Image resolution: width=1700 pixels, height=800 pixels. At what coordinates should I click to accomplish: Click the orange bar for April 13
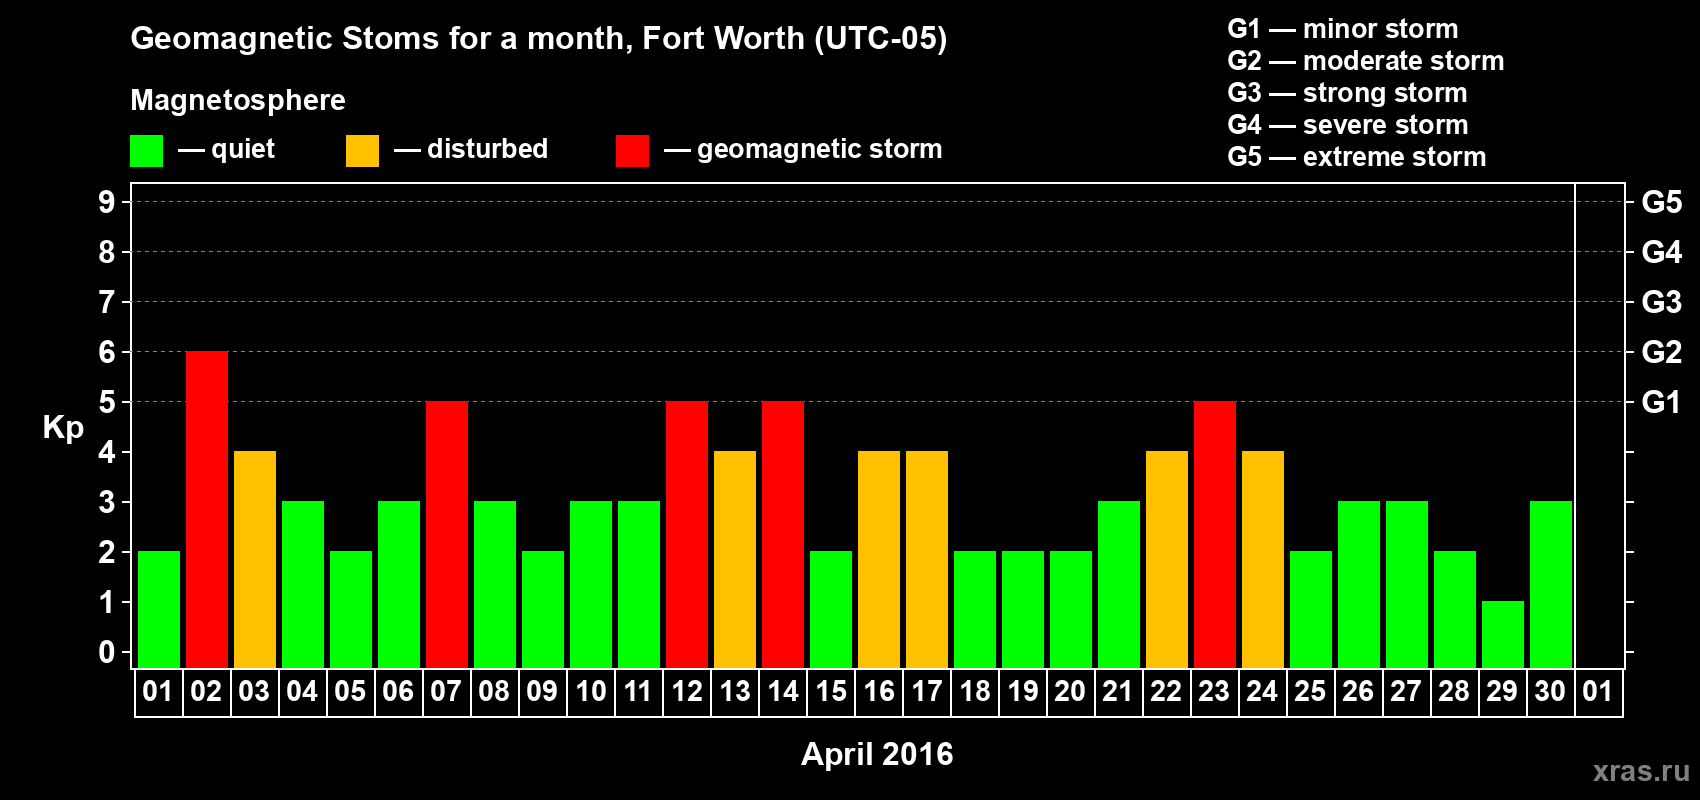point(735,560)
